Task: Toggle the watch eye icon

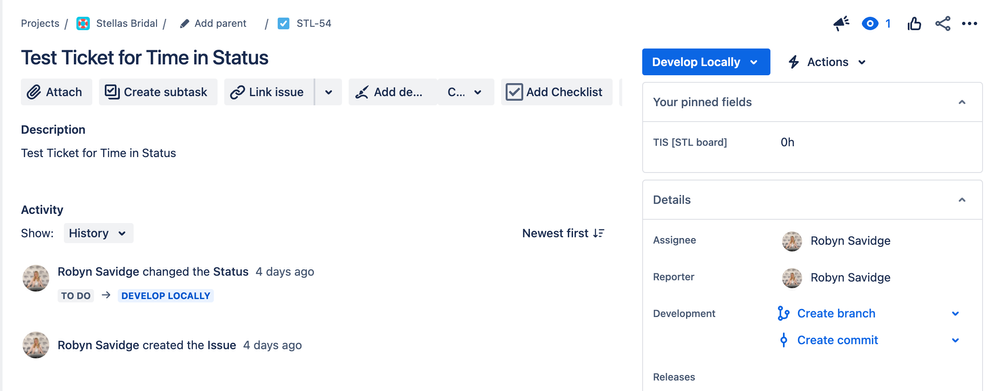Action: (869, 24)
